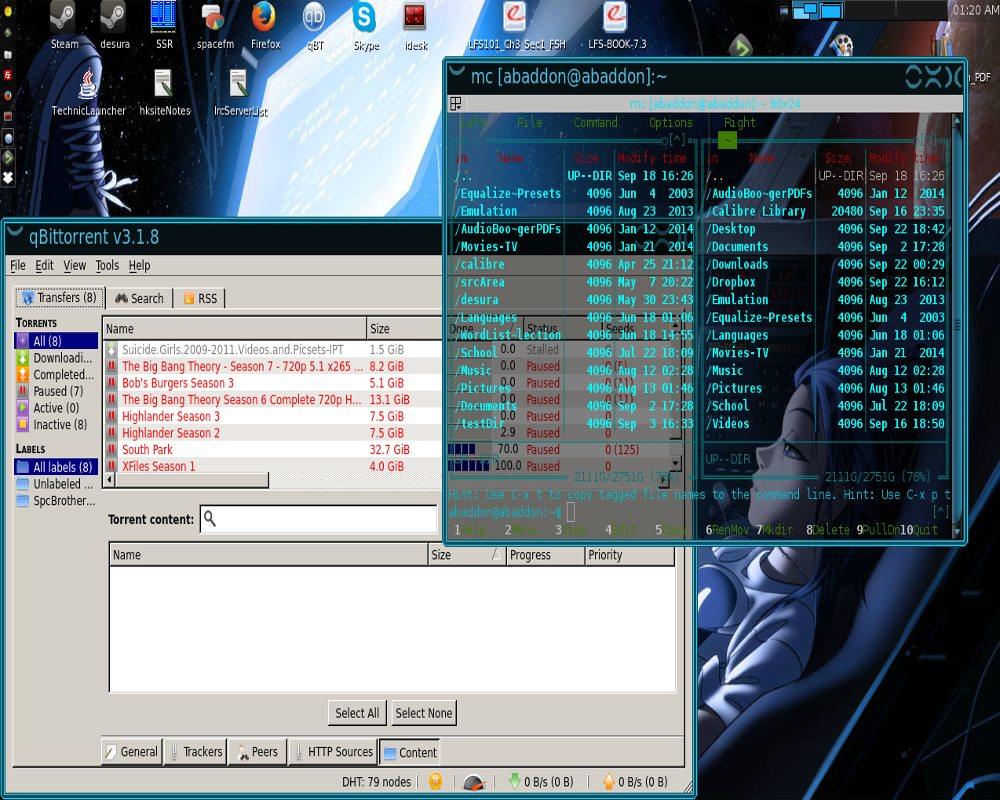Open the LFS-BOOK-7.3 document icon

616,26
